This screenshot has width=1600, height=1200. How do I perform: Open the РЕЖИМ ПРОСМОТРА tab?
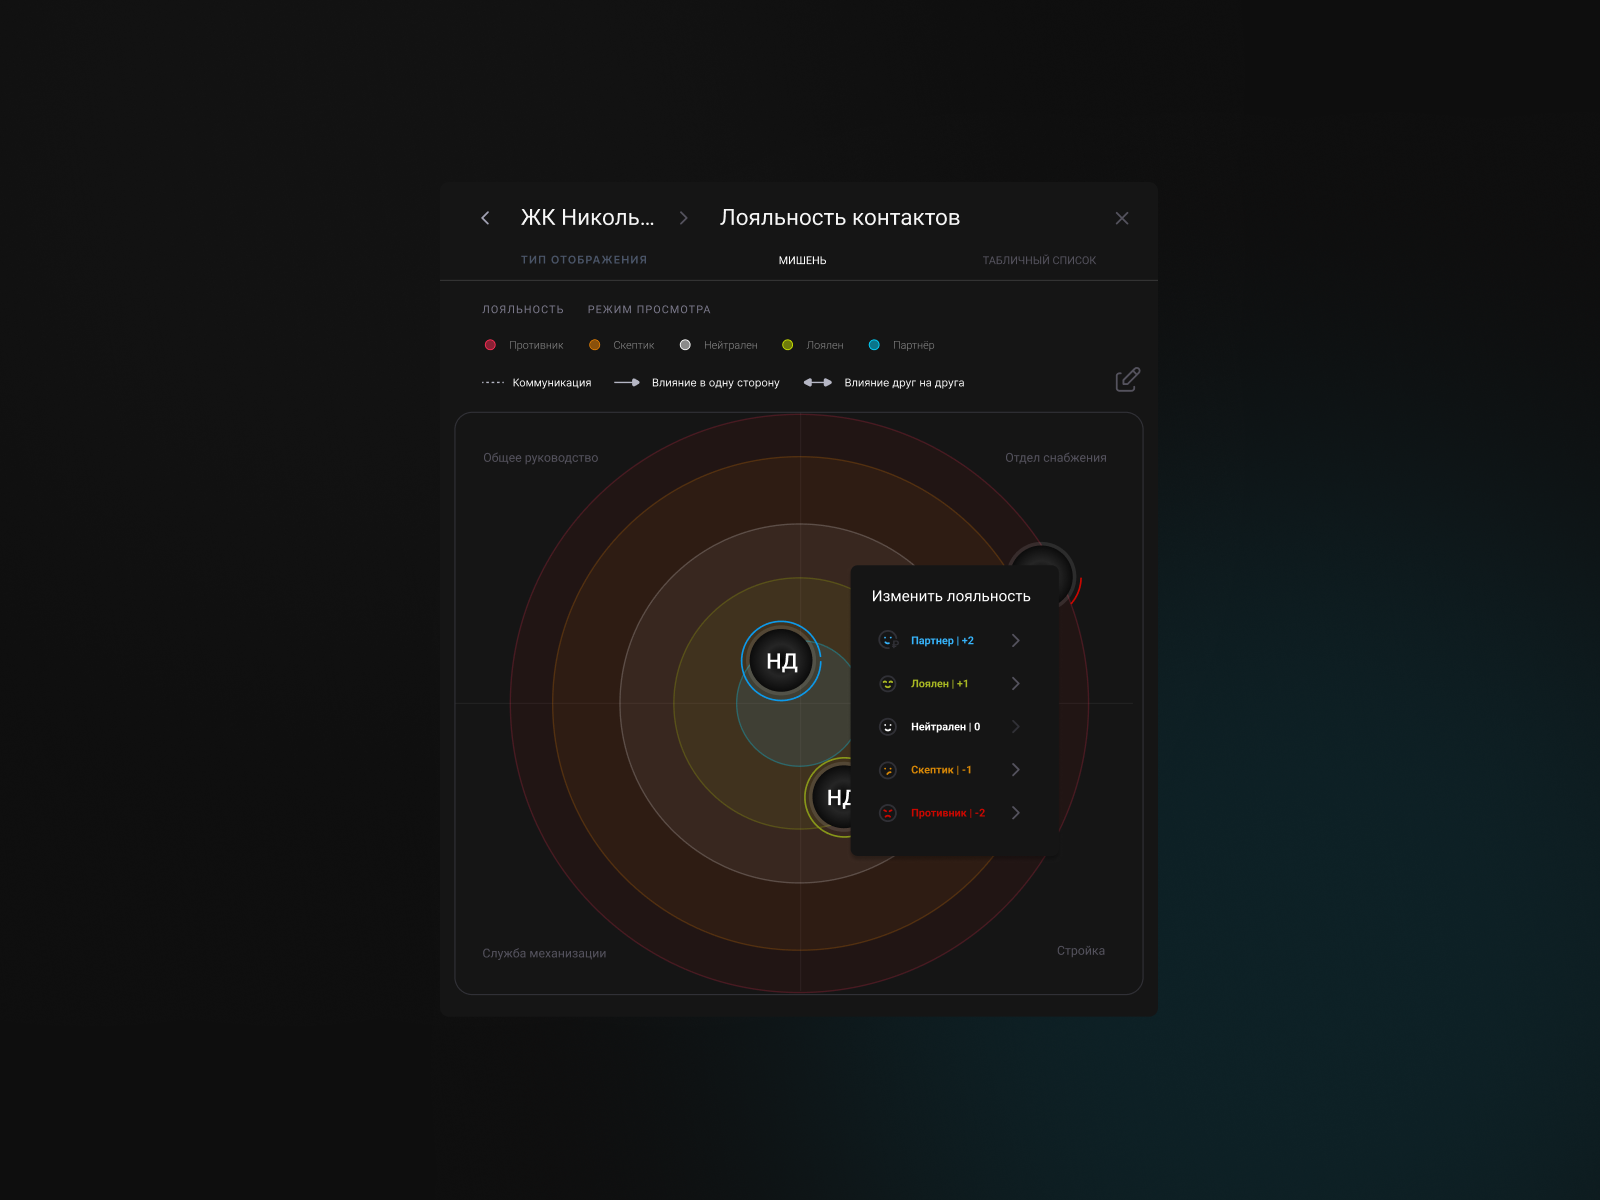coord(649,310)
